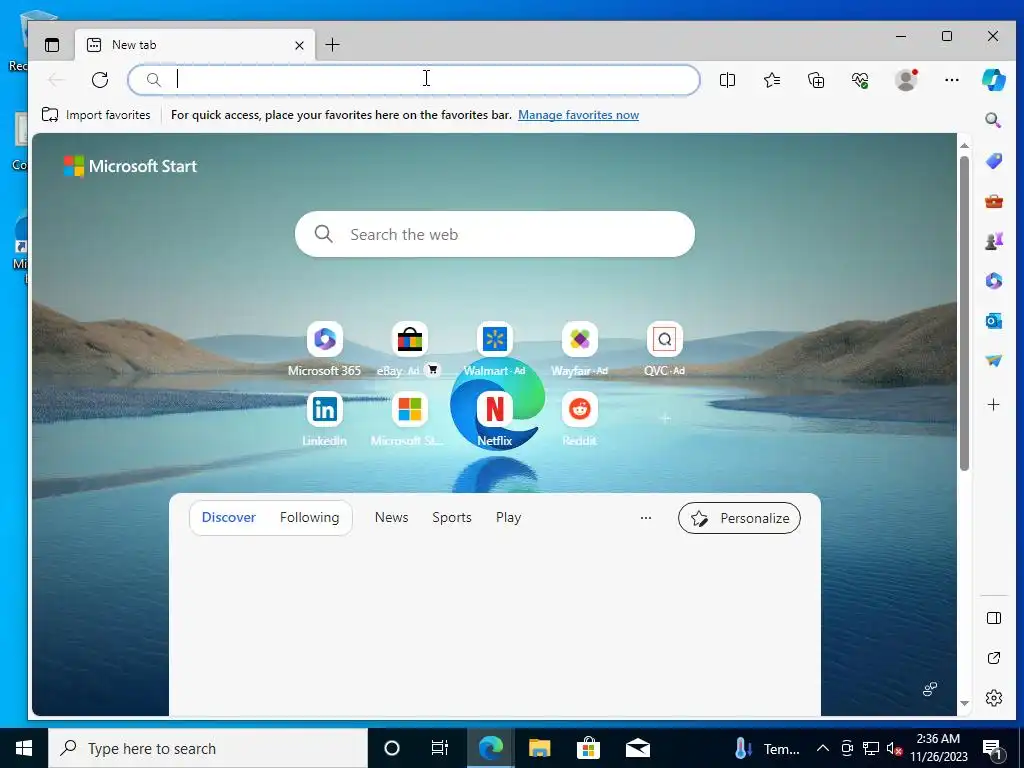This screenshot has height=768, width=1024.
Task: Open the Favorites star icon
Action: pyautogui.click(x=772, y=80)
